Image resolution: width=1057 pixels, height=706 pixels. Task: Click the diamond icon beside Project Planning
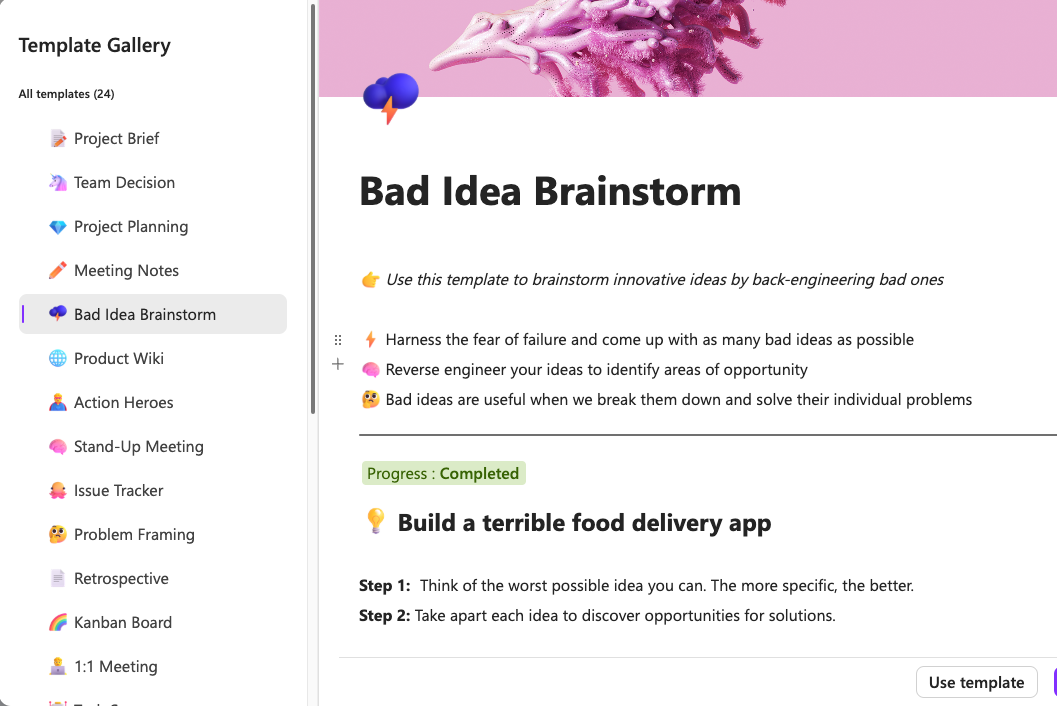58,227
